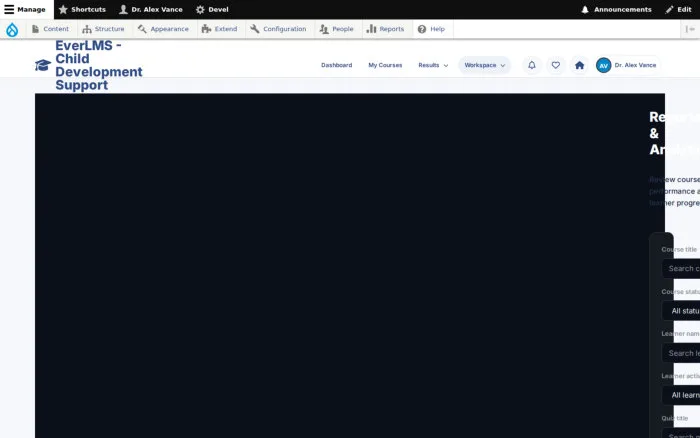Viewport: 700px width, 438px height.
Task: Click the Course title search field
Action: (x=681, y=268)
